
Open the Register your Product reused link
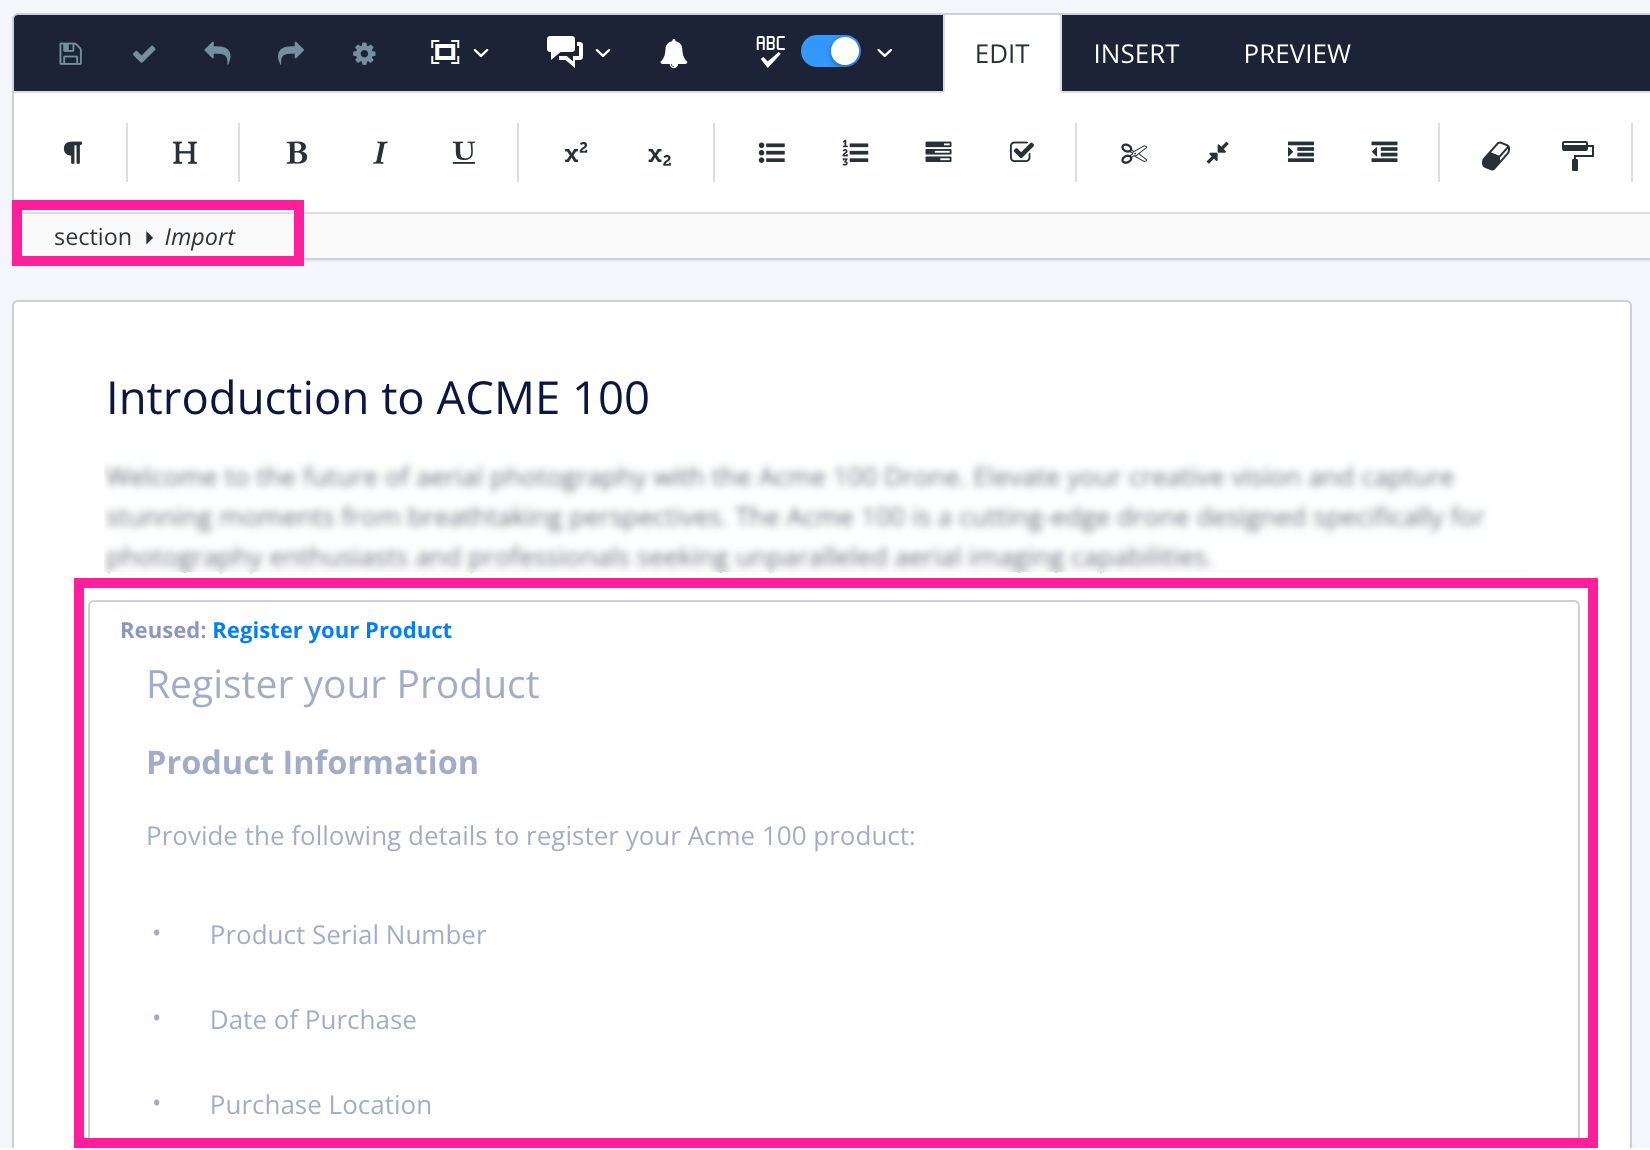click(332, 629)
